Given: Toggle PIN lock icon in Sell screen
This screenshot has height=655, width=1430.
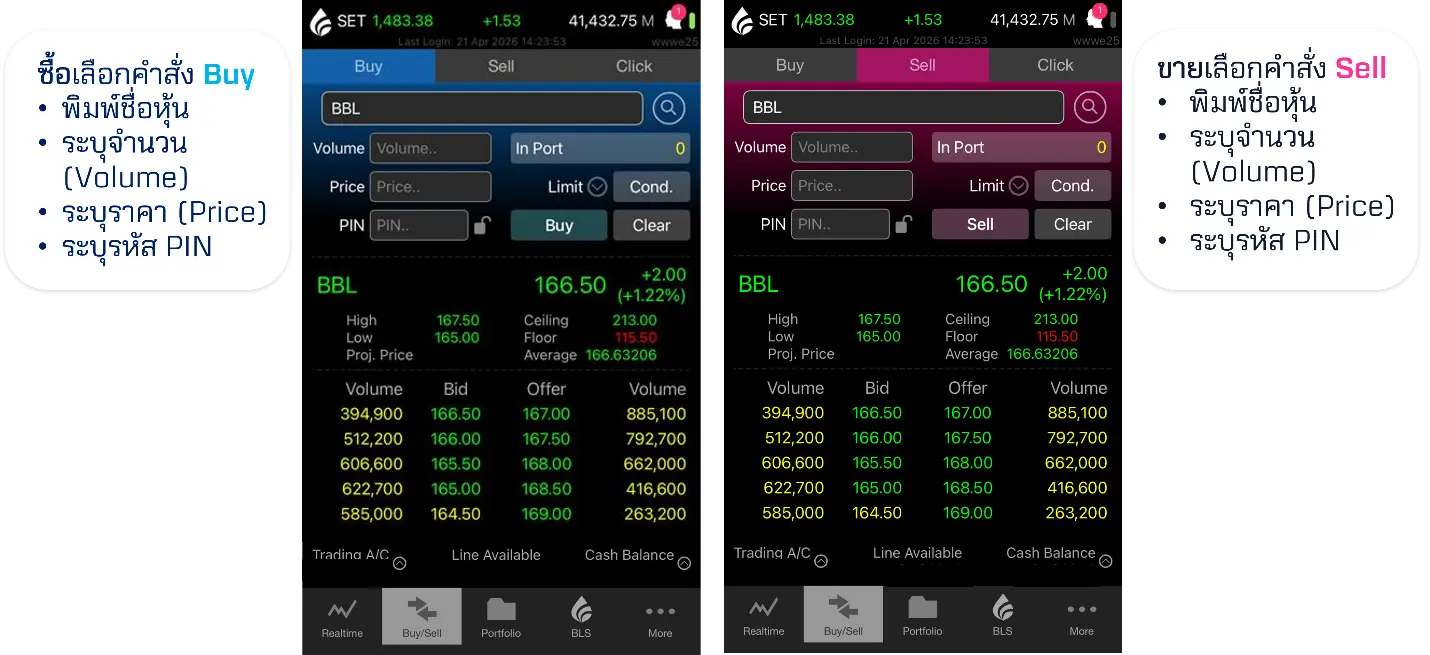Looking at the screenshot, I should (903, 224).
